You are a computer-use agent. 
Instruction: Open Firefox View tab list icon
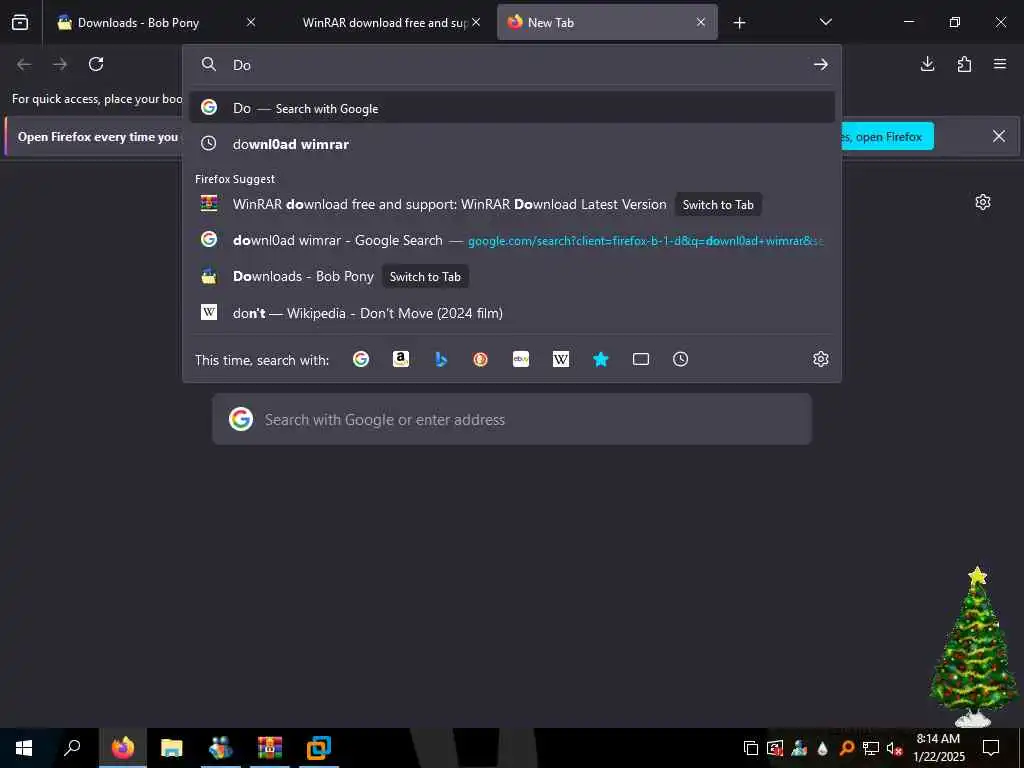pyautogui.click(x=20, y=22)
